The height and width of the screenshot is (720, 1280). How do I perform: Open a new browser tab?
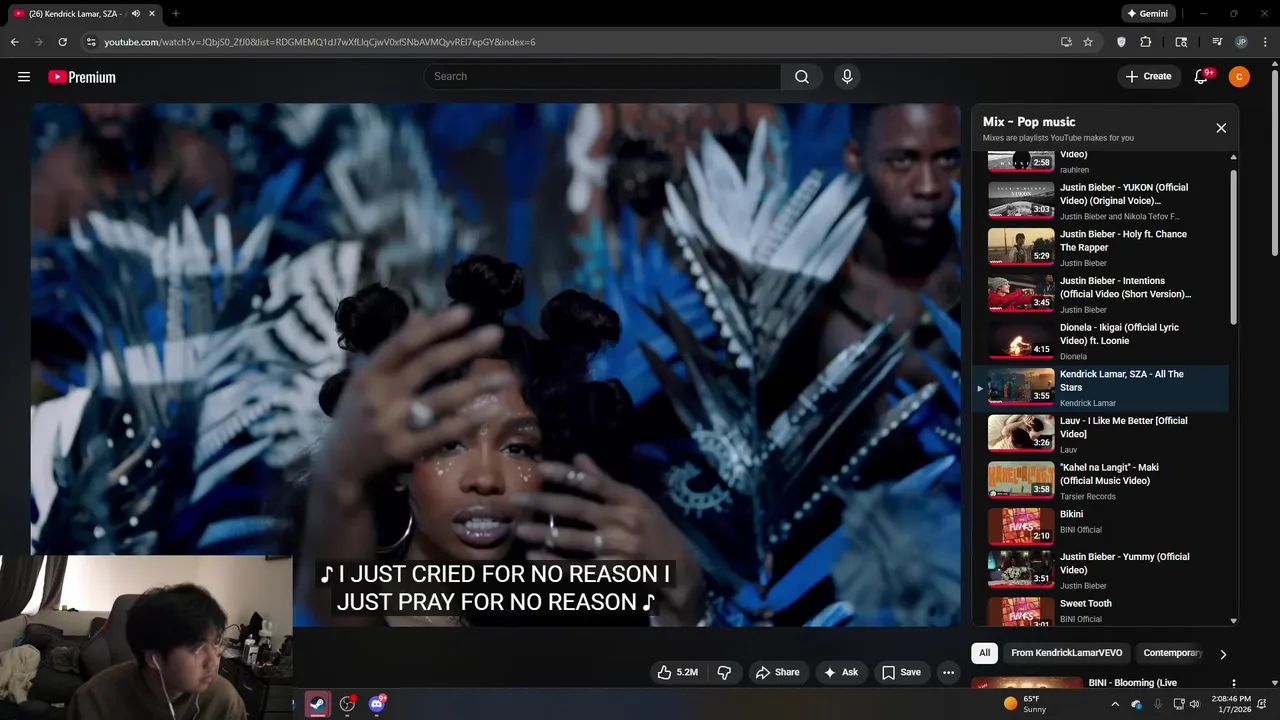click(176, 14)
